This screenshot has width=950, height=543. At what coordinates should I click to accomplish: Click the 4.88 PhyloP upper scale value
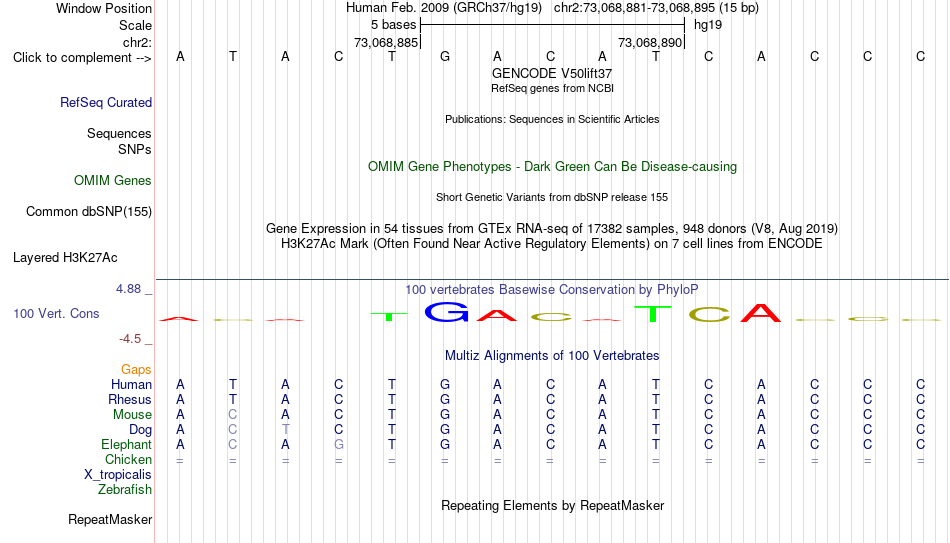[128, 289]
